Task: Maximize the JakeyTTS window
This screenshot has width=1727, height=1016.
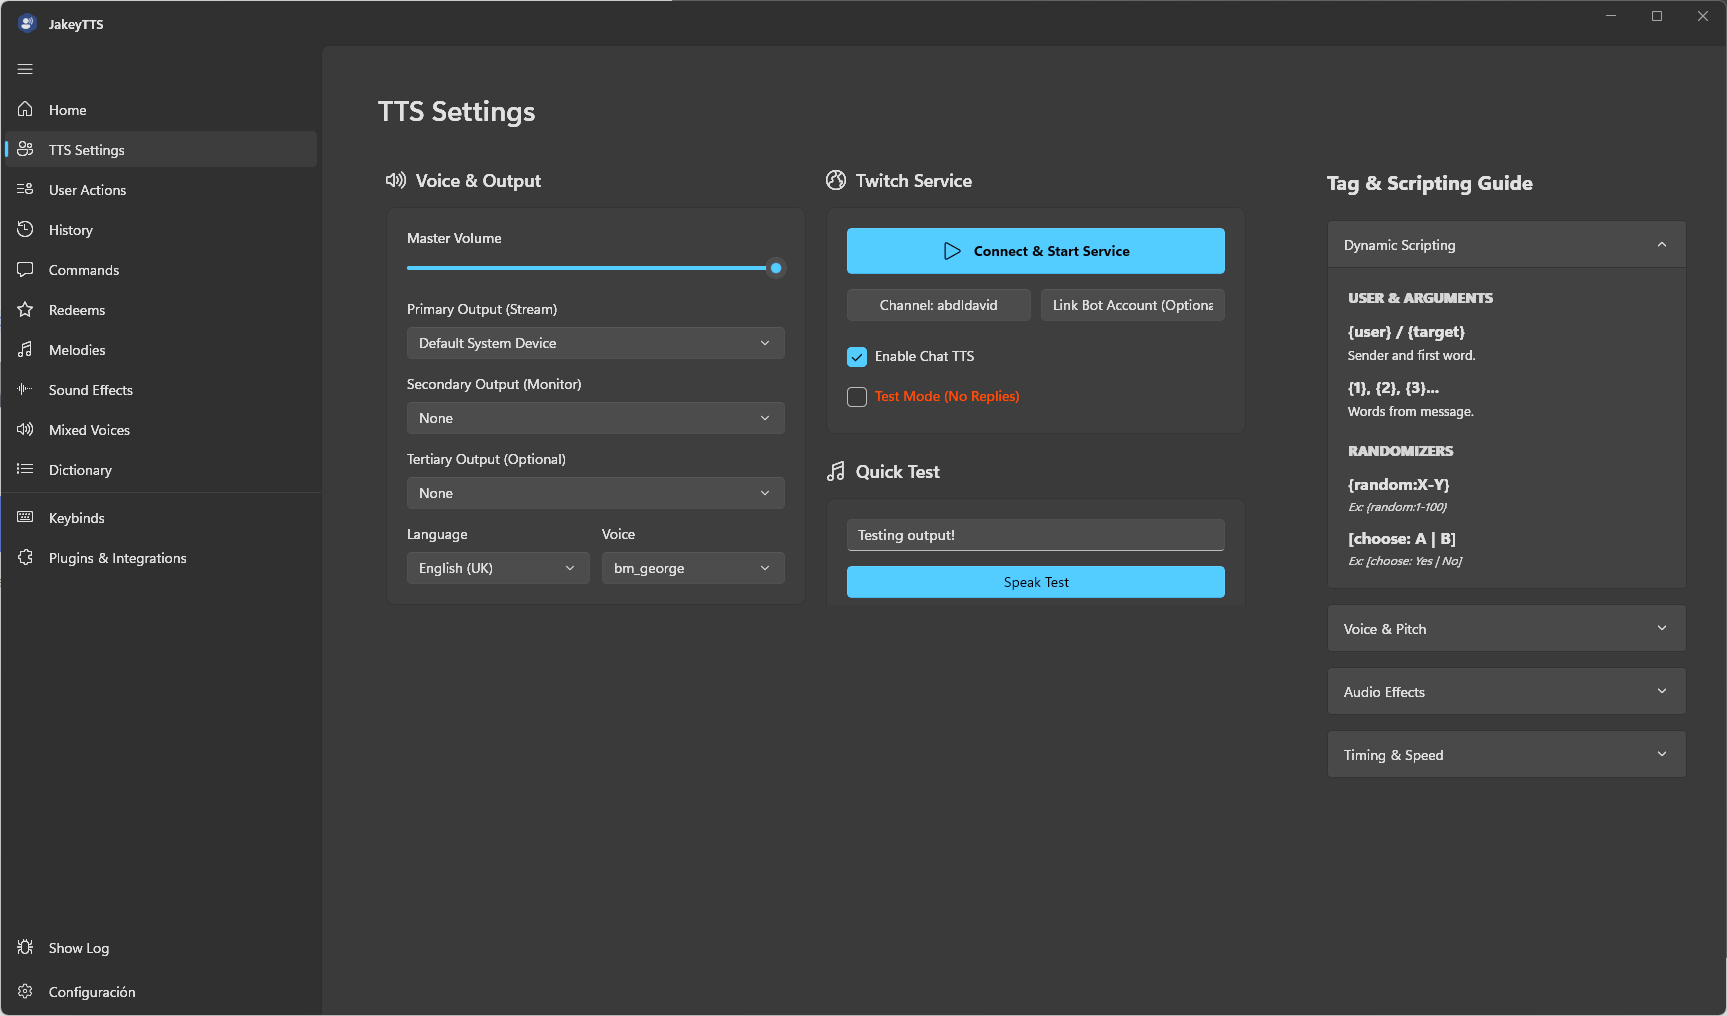Action: point(1657,16)
